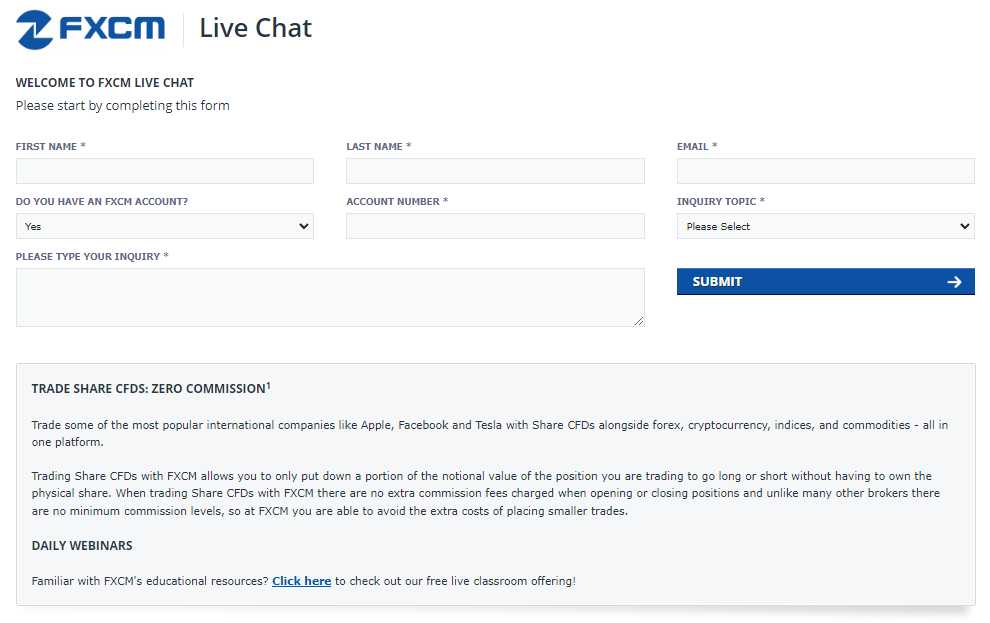Focus the Last Name field

tap(495, 171)
